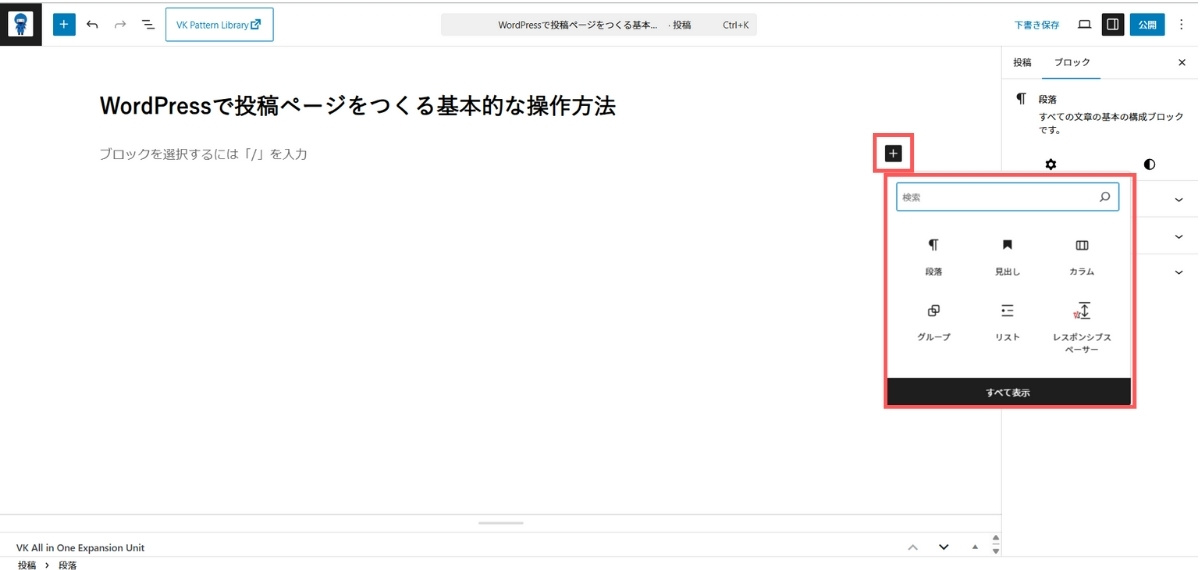Expand the first collapsed sidebar panel chevron

(x=1179, y=200)
